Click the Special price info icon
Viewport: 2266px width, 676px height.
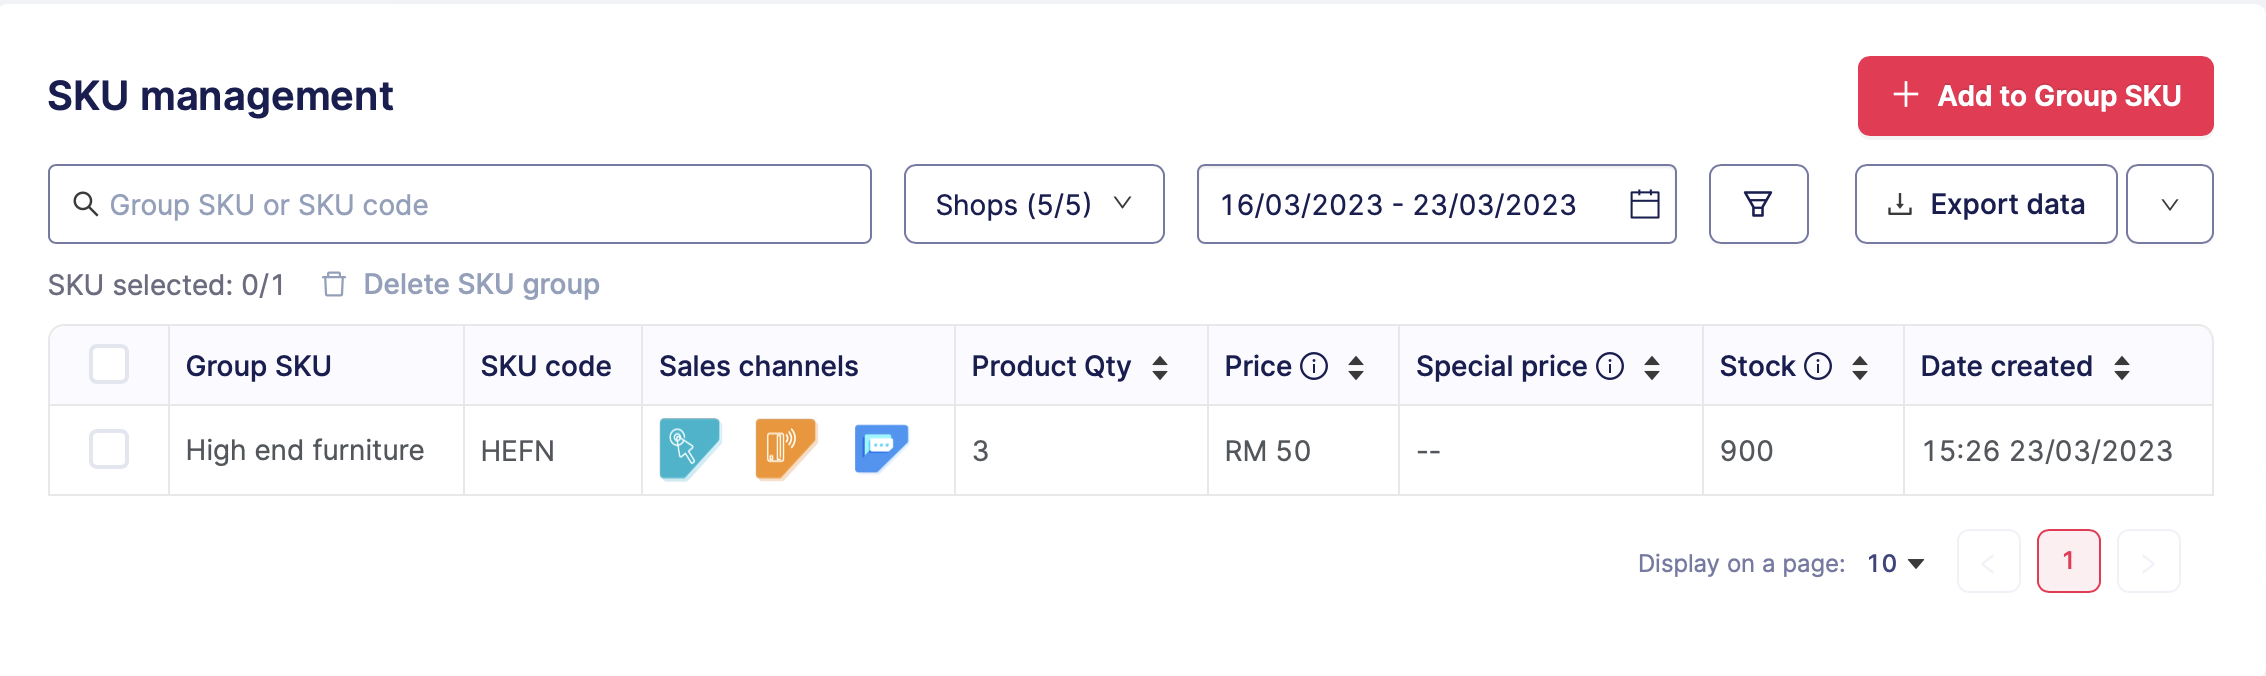pos(1610,366)
